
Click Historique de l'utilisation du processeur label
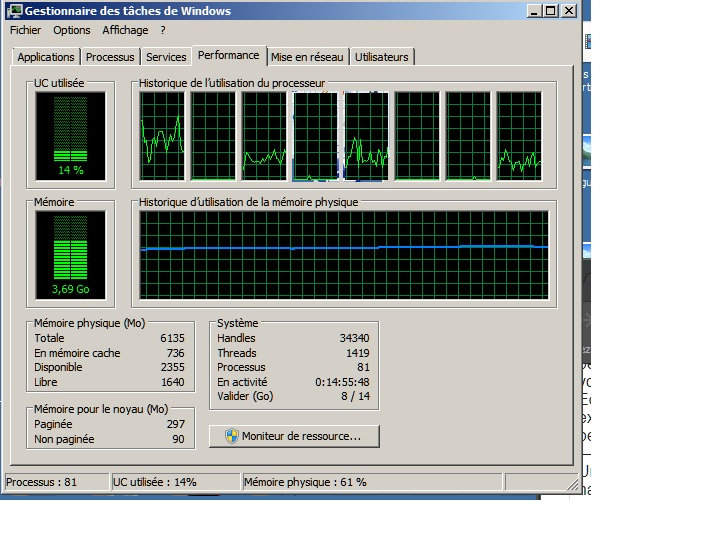pyautogui.click(x=232, y=83)
